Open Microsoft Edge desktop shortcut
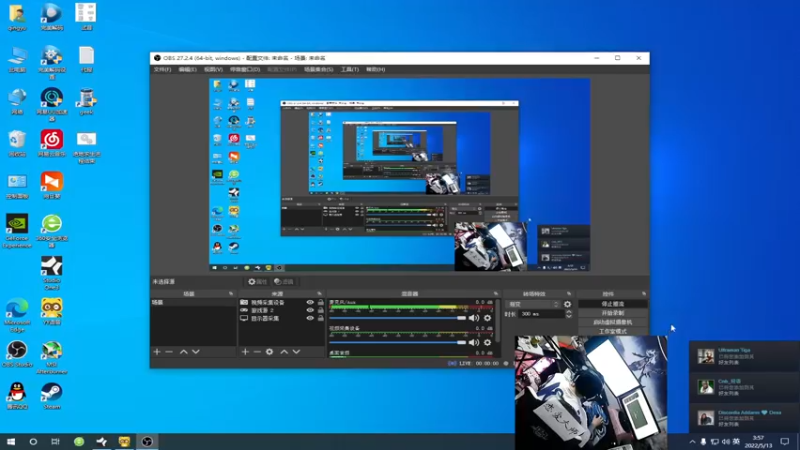Viewport: 800px width, 450px height. click(17, 315)
